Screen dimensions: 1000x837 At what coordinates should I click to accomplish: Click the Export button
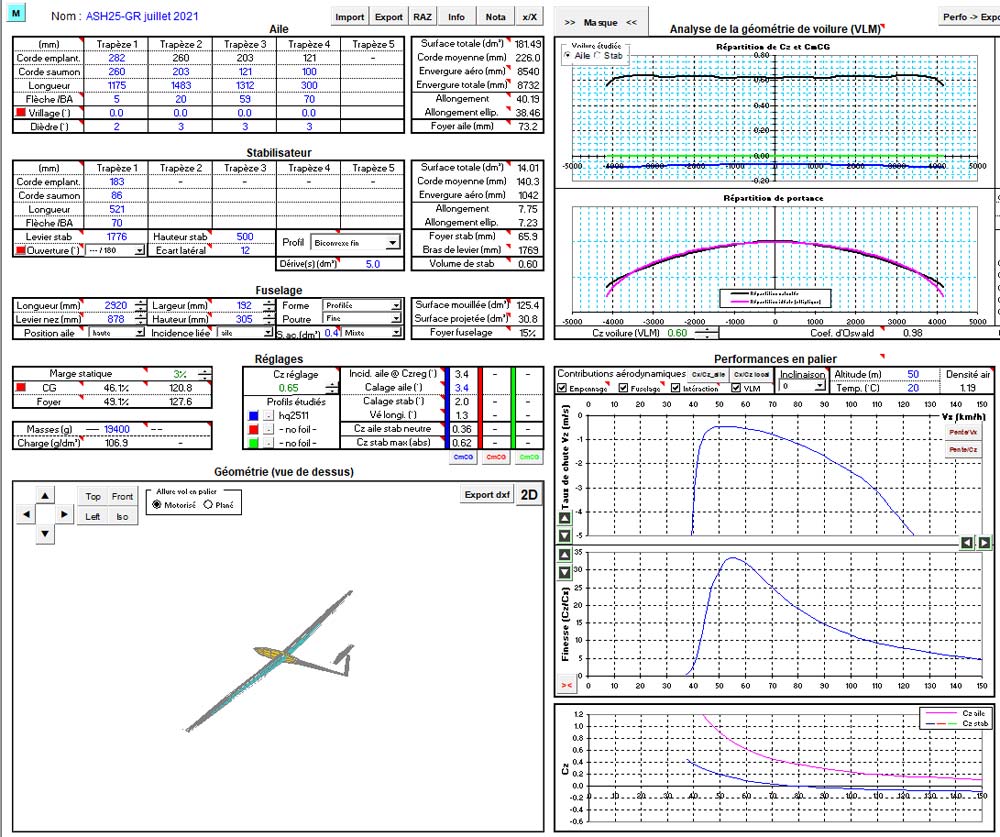click(x=388, y=17)
